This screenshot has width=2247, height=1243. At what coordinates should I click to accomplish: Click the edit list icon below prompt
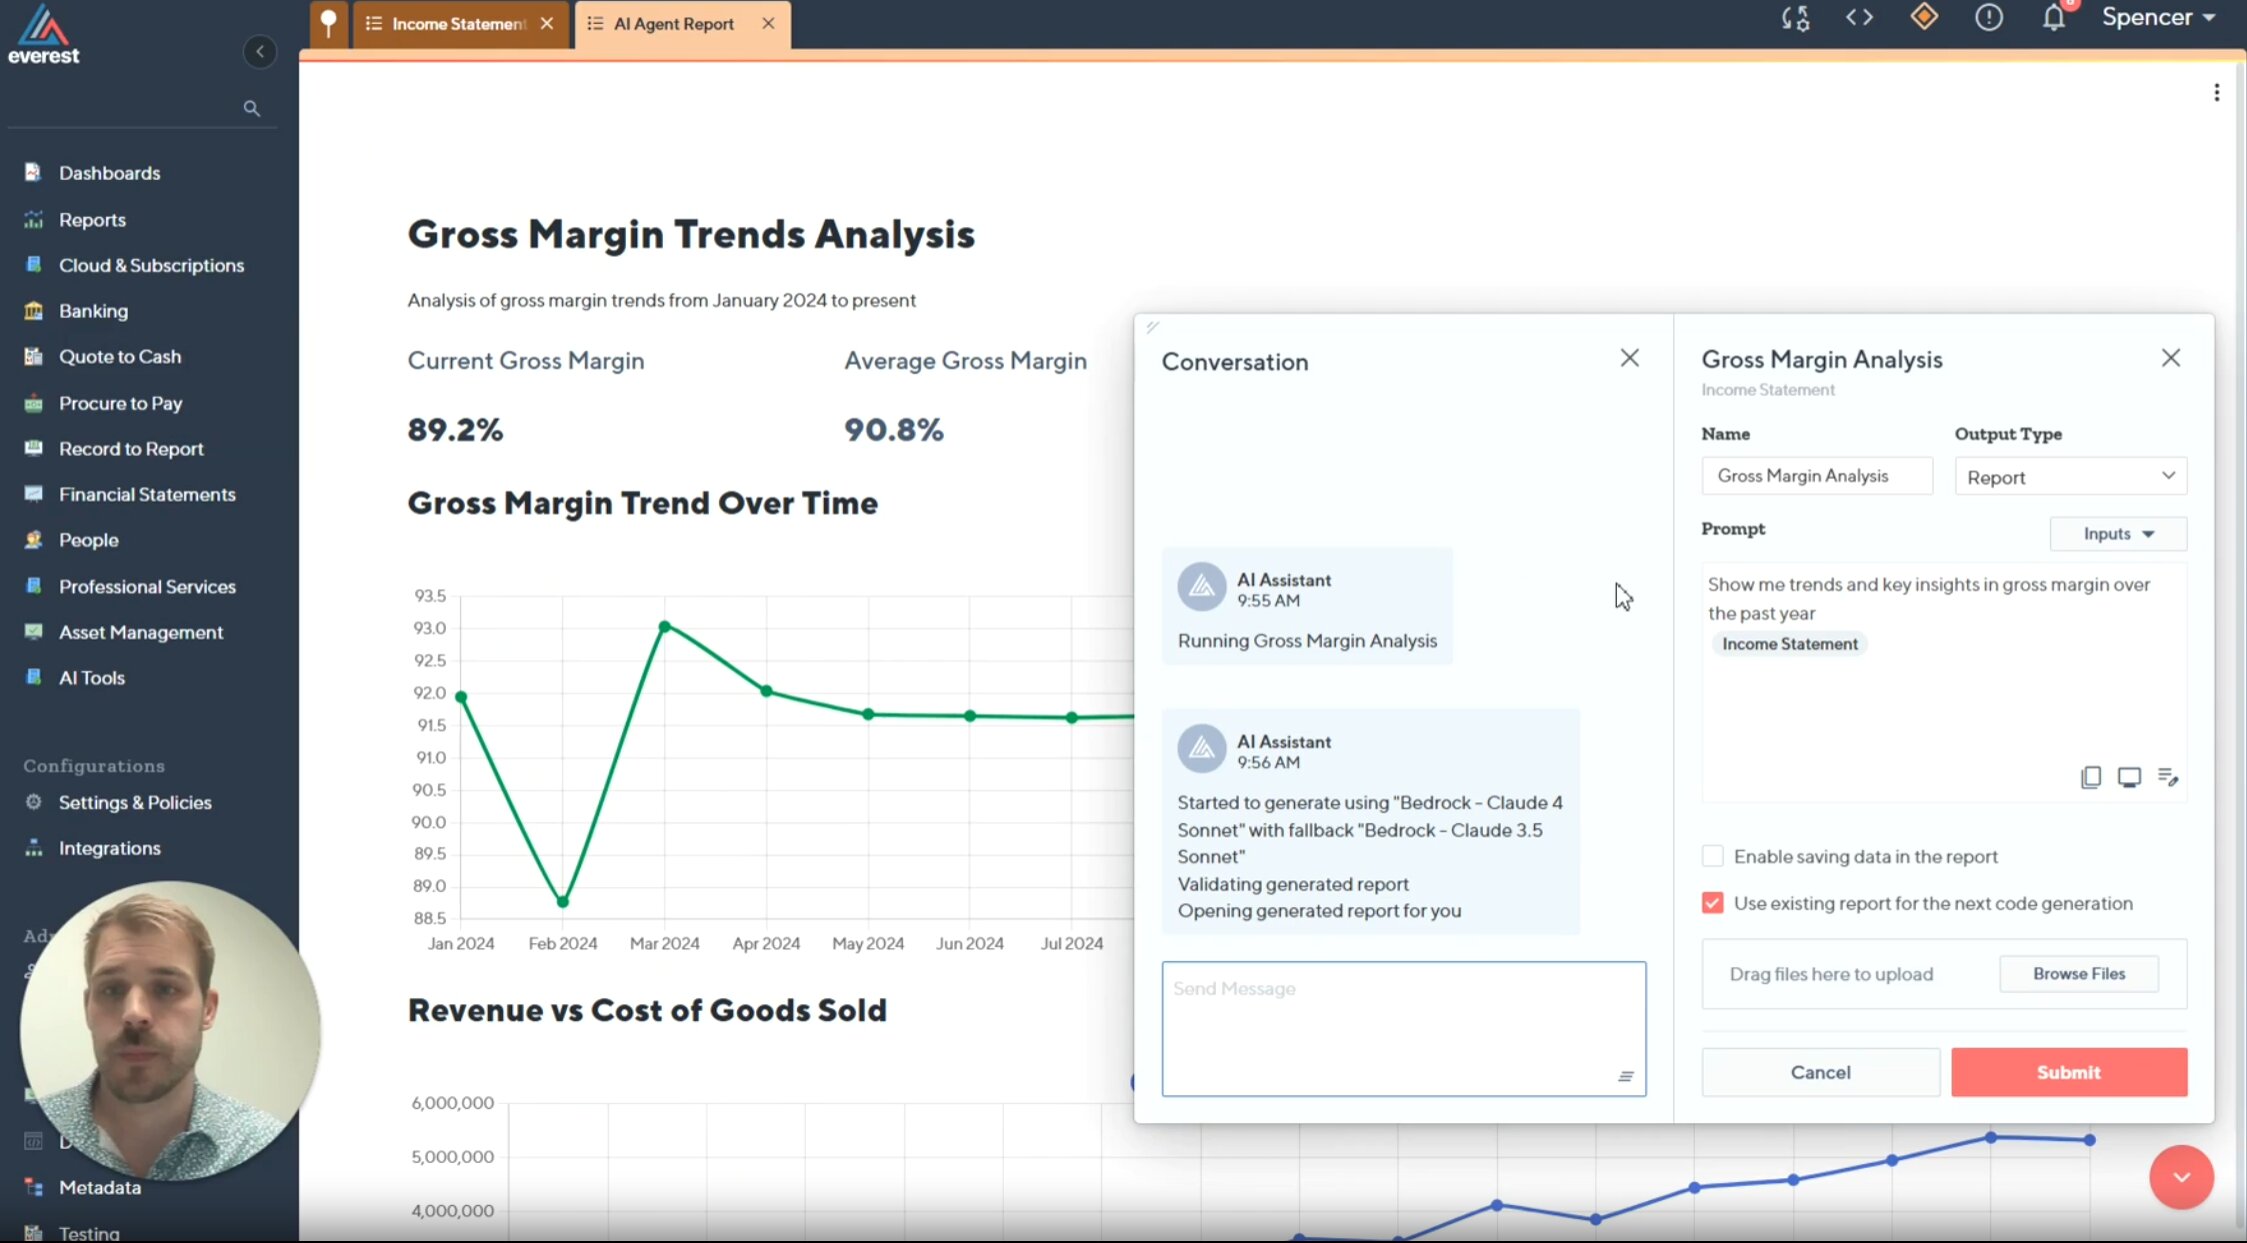click(x=2167, y=777)
